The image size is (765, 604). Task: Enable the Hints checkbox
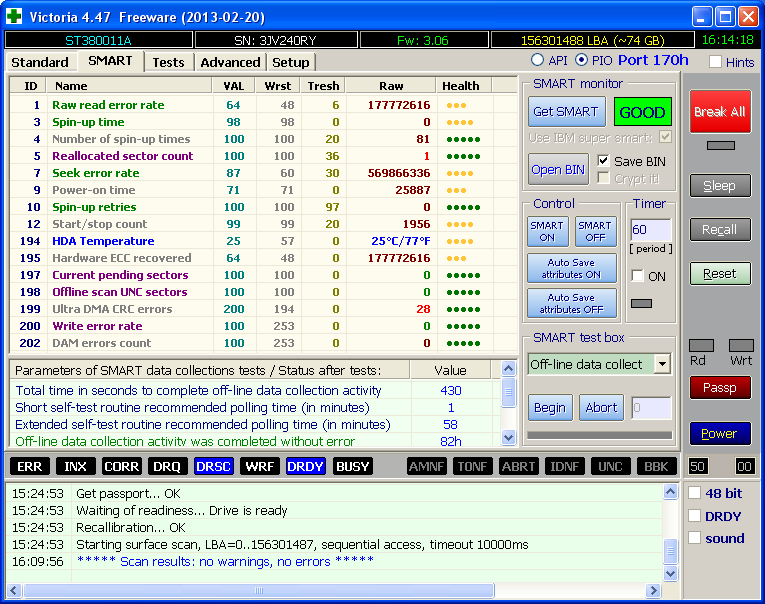tap(715, 62)
